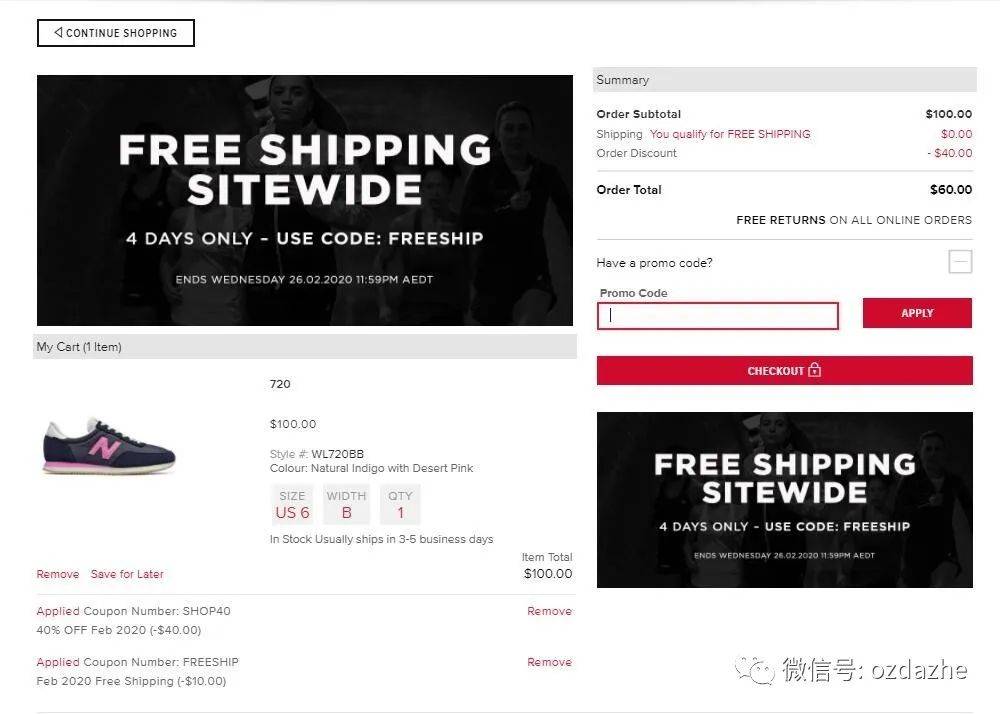Click the Free Returns on all orders text

coord(854,220)
